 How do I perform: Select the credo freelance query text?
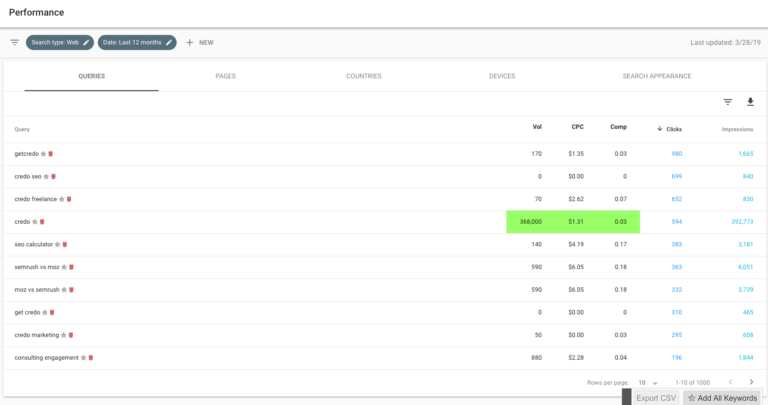pyautogui.click(x=36, y=199)
